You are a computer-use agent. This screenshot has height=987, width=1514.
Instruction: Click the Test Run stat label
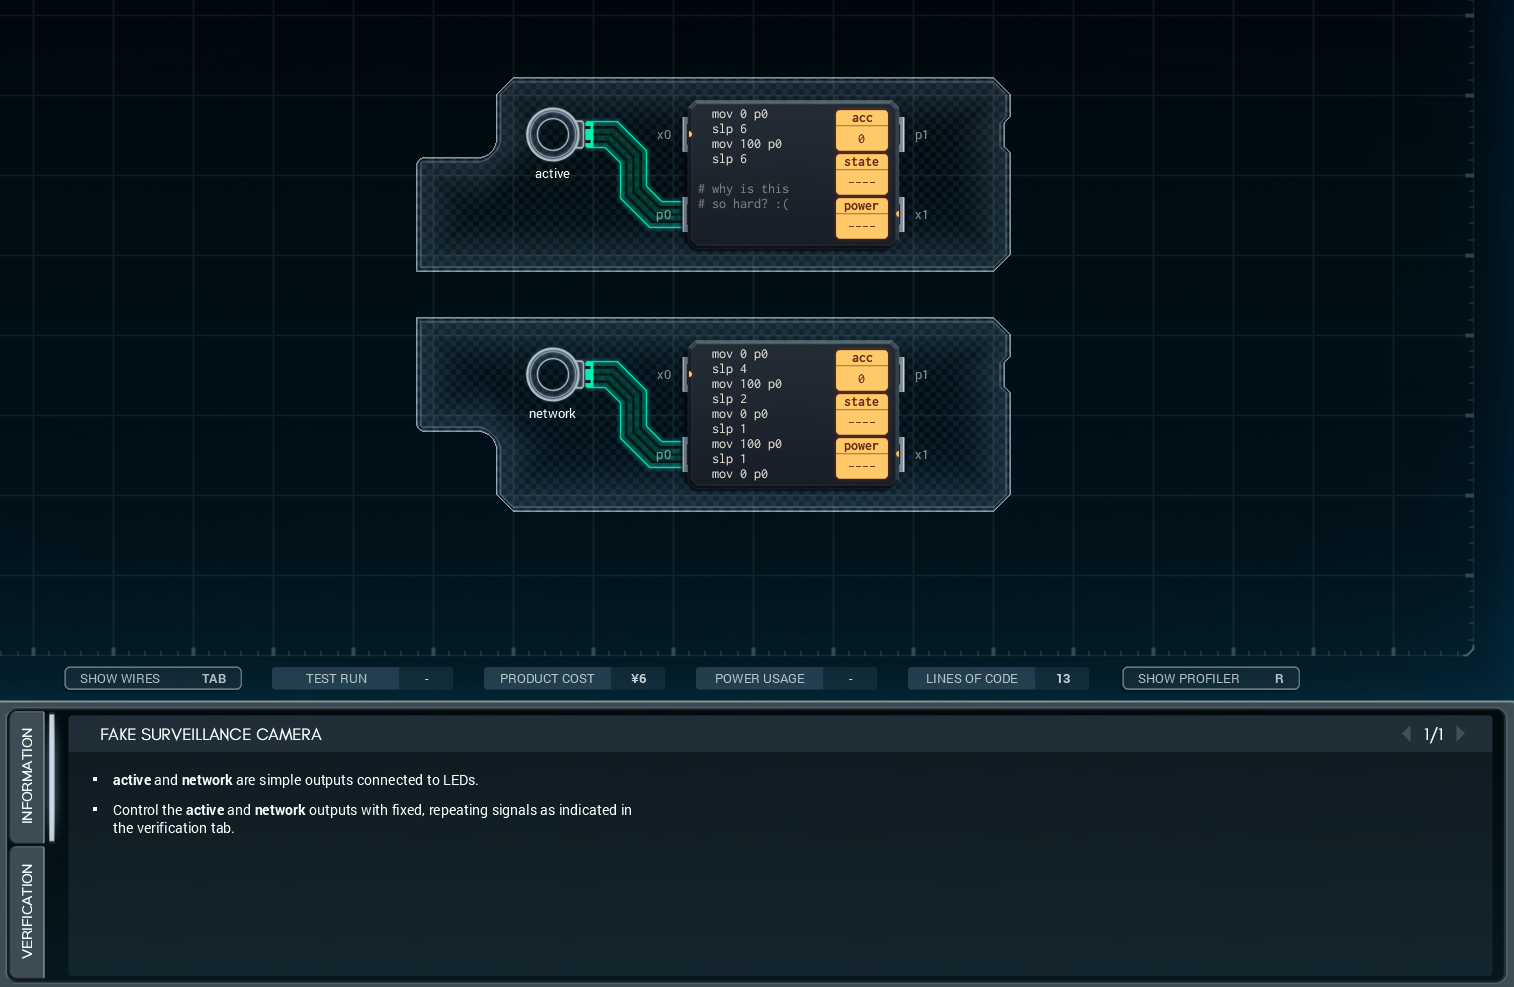(x=336, y=679)
